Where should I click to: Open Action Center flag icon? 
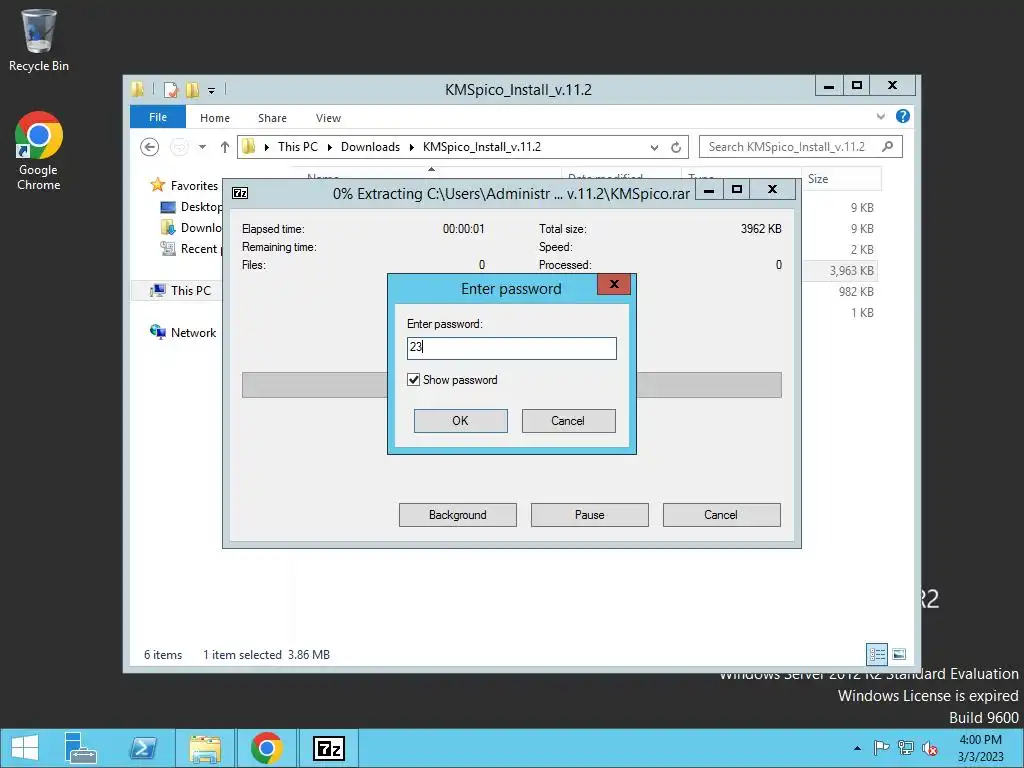pyautogui.click(x=881, y=748)
